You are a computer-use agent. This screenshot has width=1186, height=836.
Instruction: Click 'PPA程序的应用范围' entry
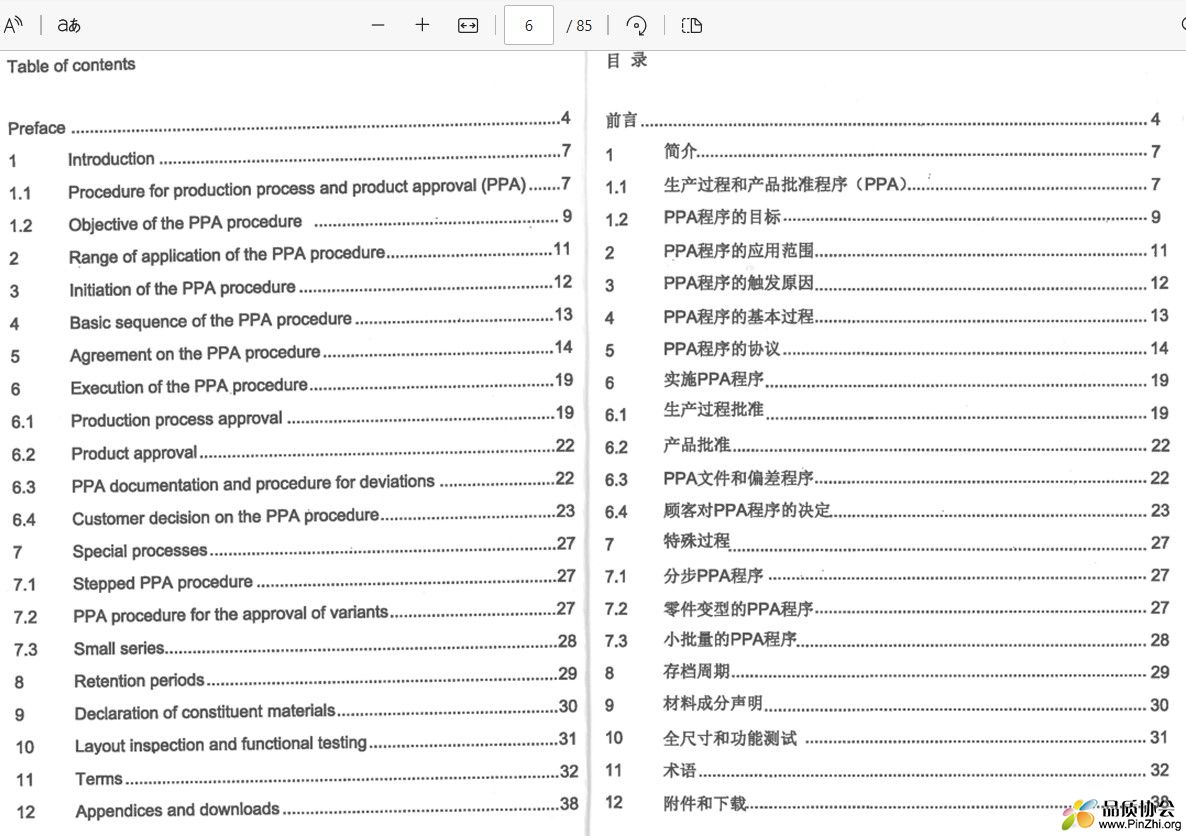click(x=738, y=250)
